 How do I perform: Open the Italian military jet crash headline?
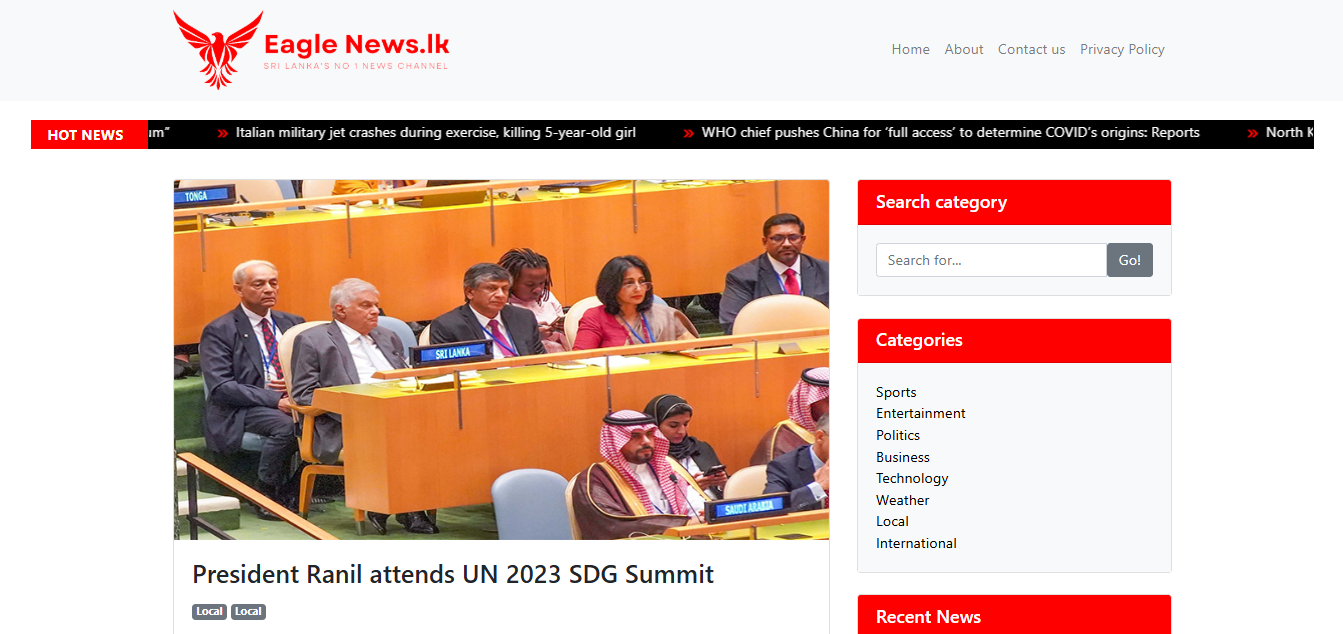pyautogui.click(x=436, y=133)
